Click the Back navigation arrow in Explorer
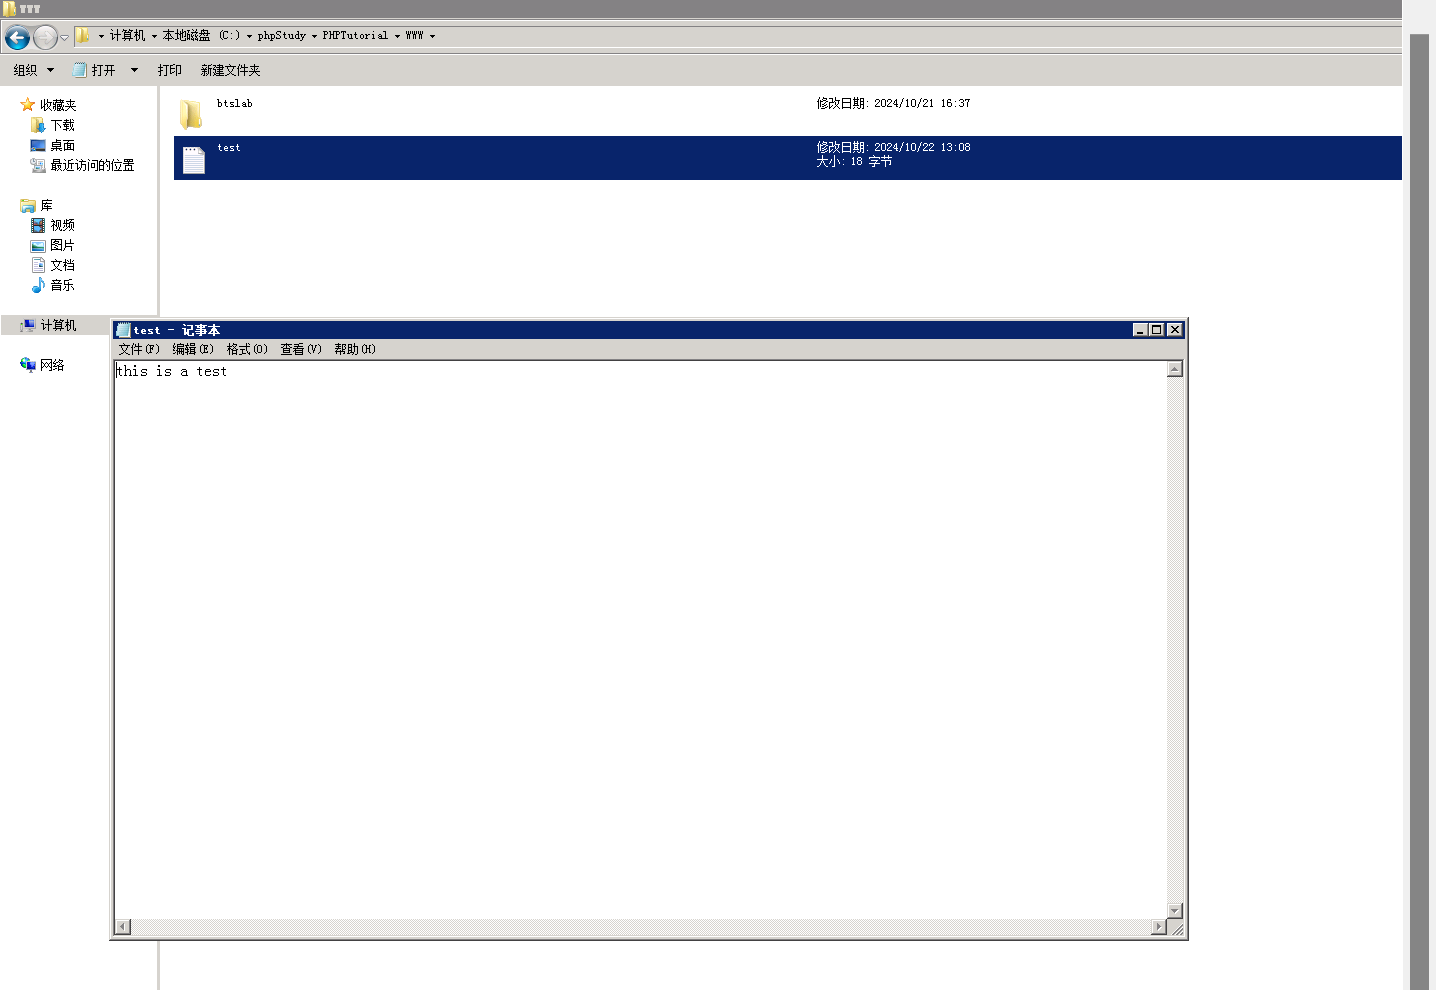 [17, 38]
